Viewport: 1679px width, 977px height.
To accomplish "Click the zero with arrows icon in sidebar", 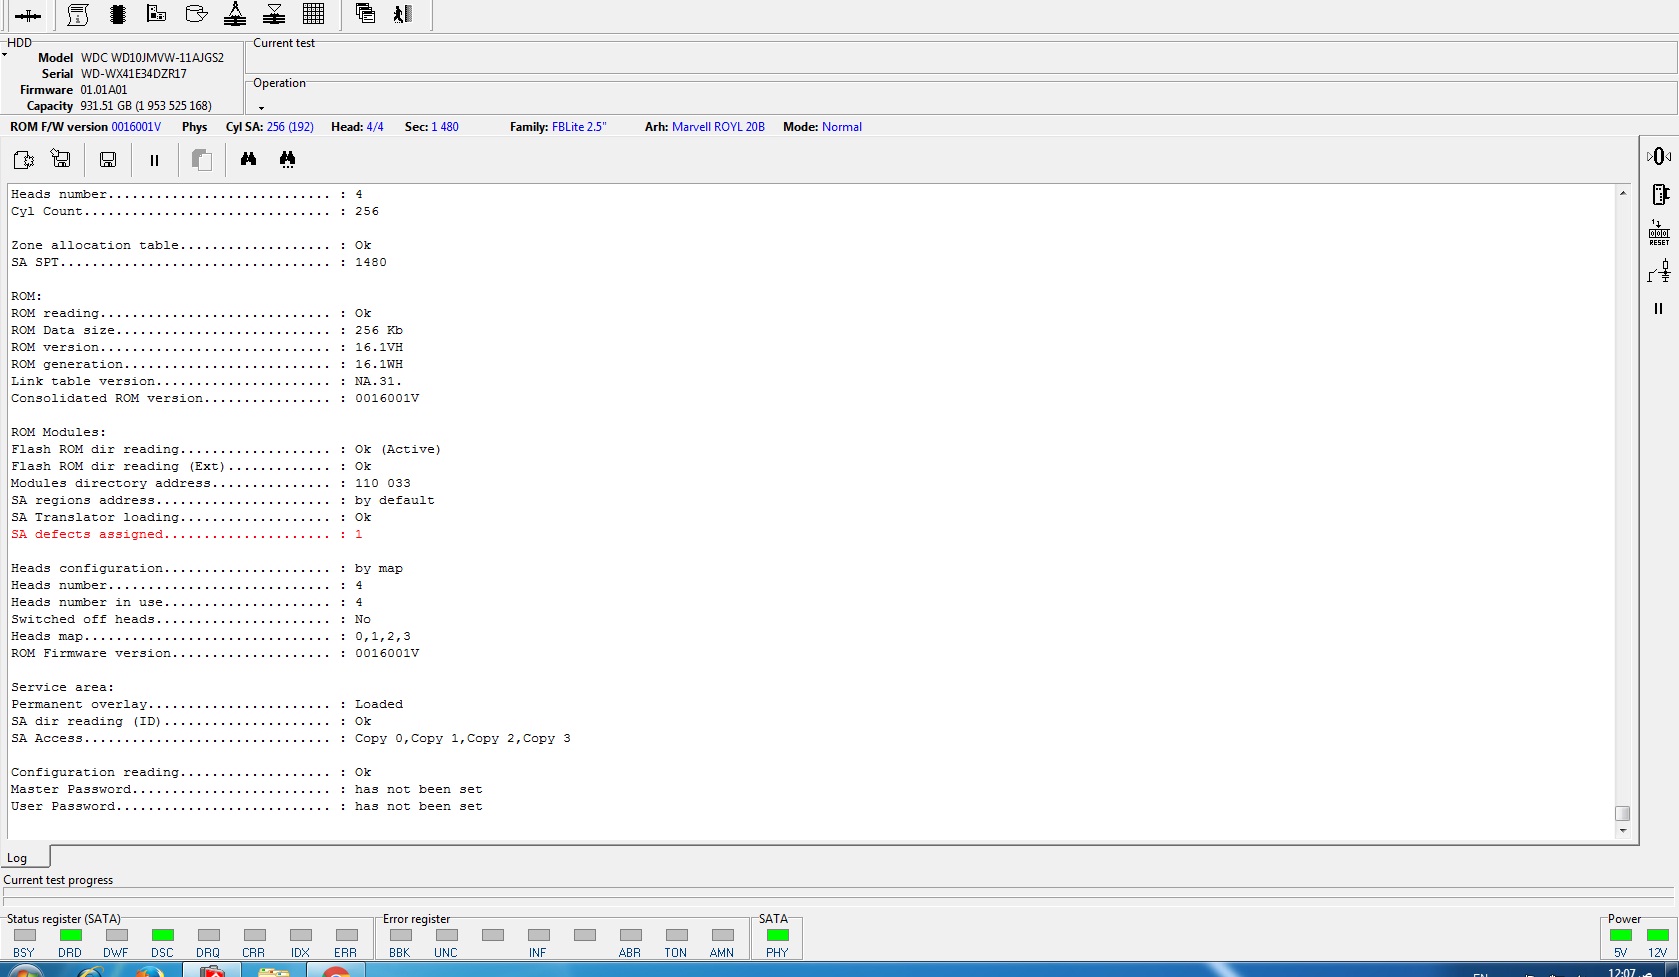I will tap(1658, 156).
